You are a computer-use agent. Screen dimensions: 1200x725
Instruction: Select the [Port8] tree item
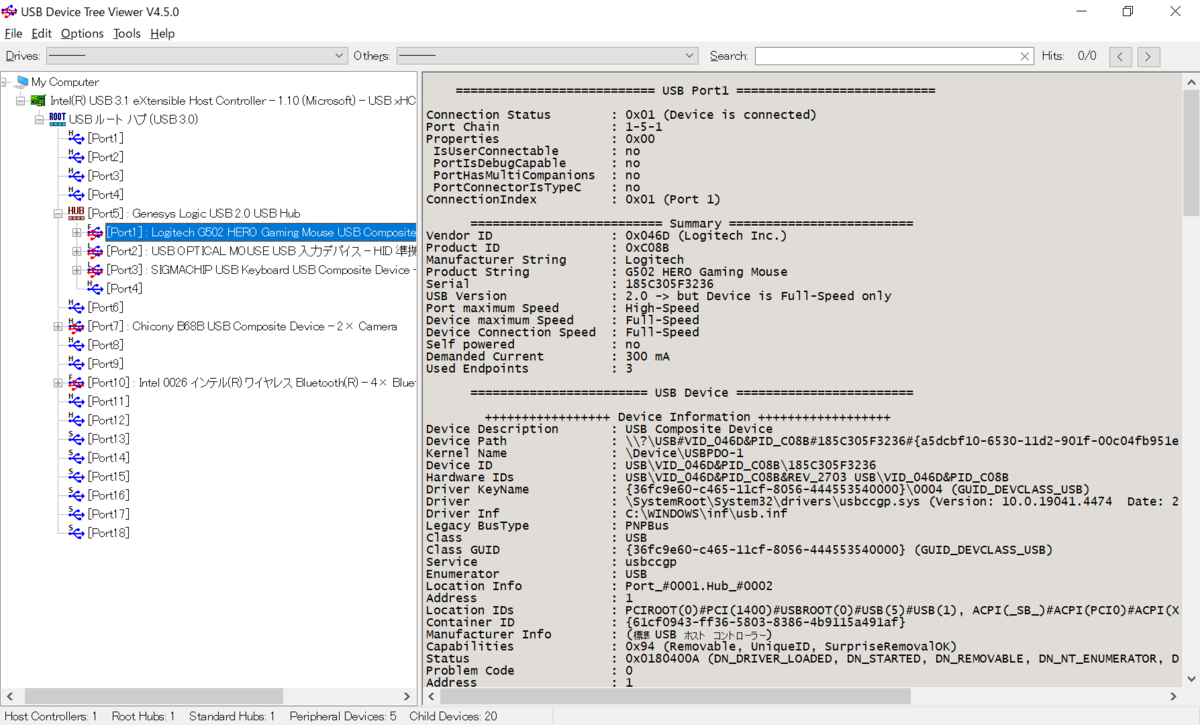point(106,345)
